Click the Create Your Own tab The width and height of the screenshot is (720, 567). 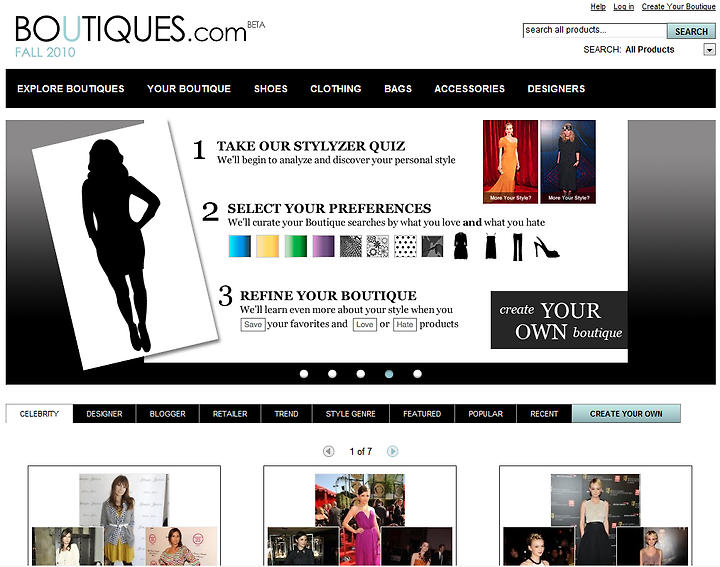pyautogui.click(x=626, y=414)
